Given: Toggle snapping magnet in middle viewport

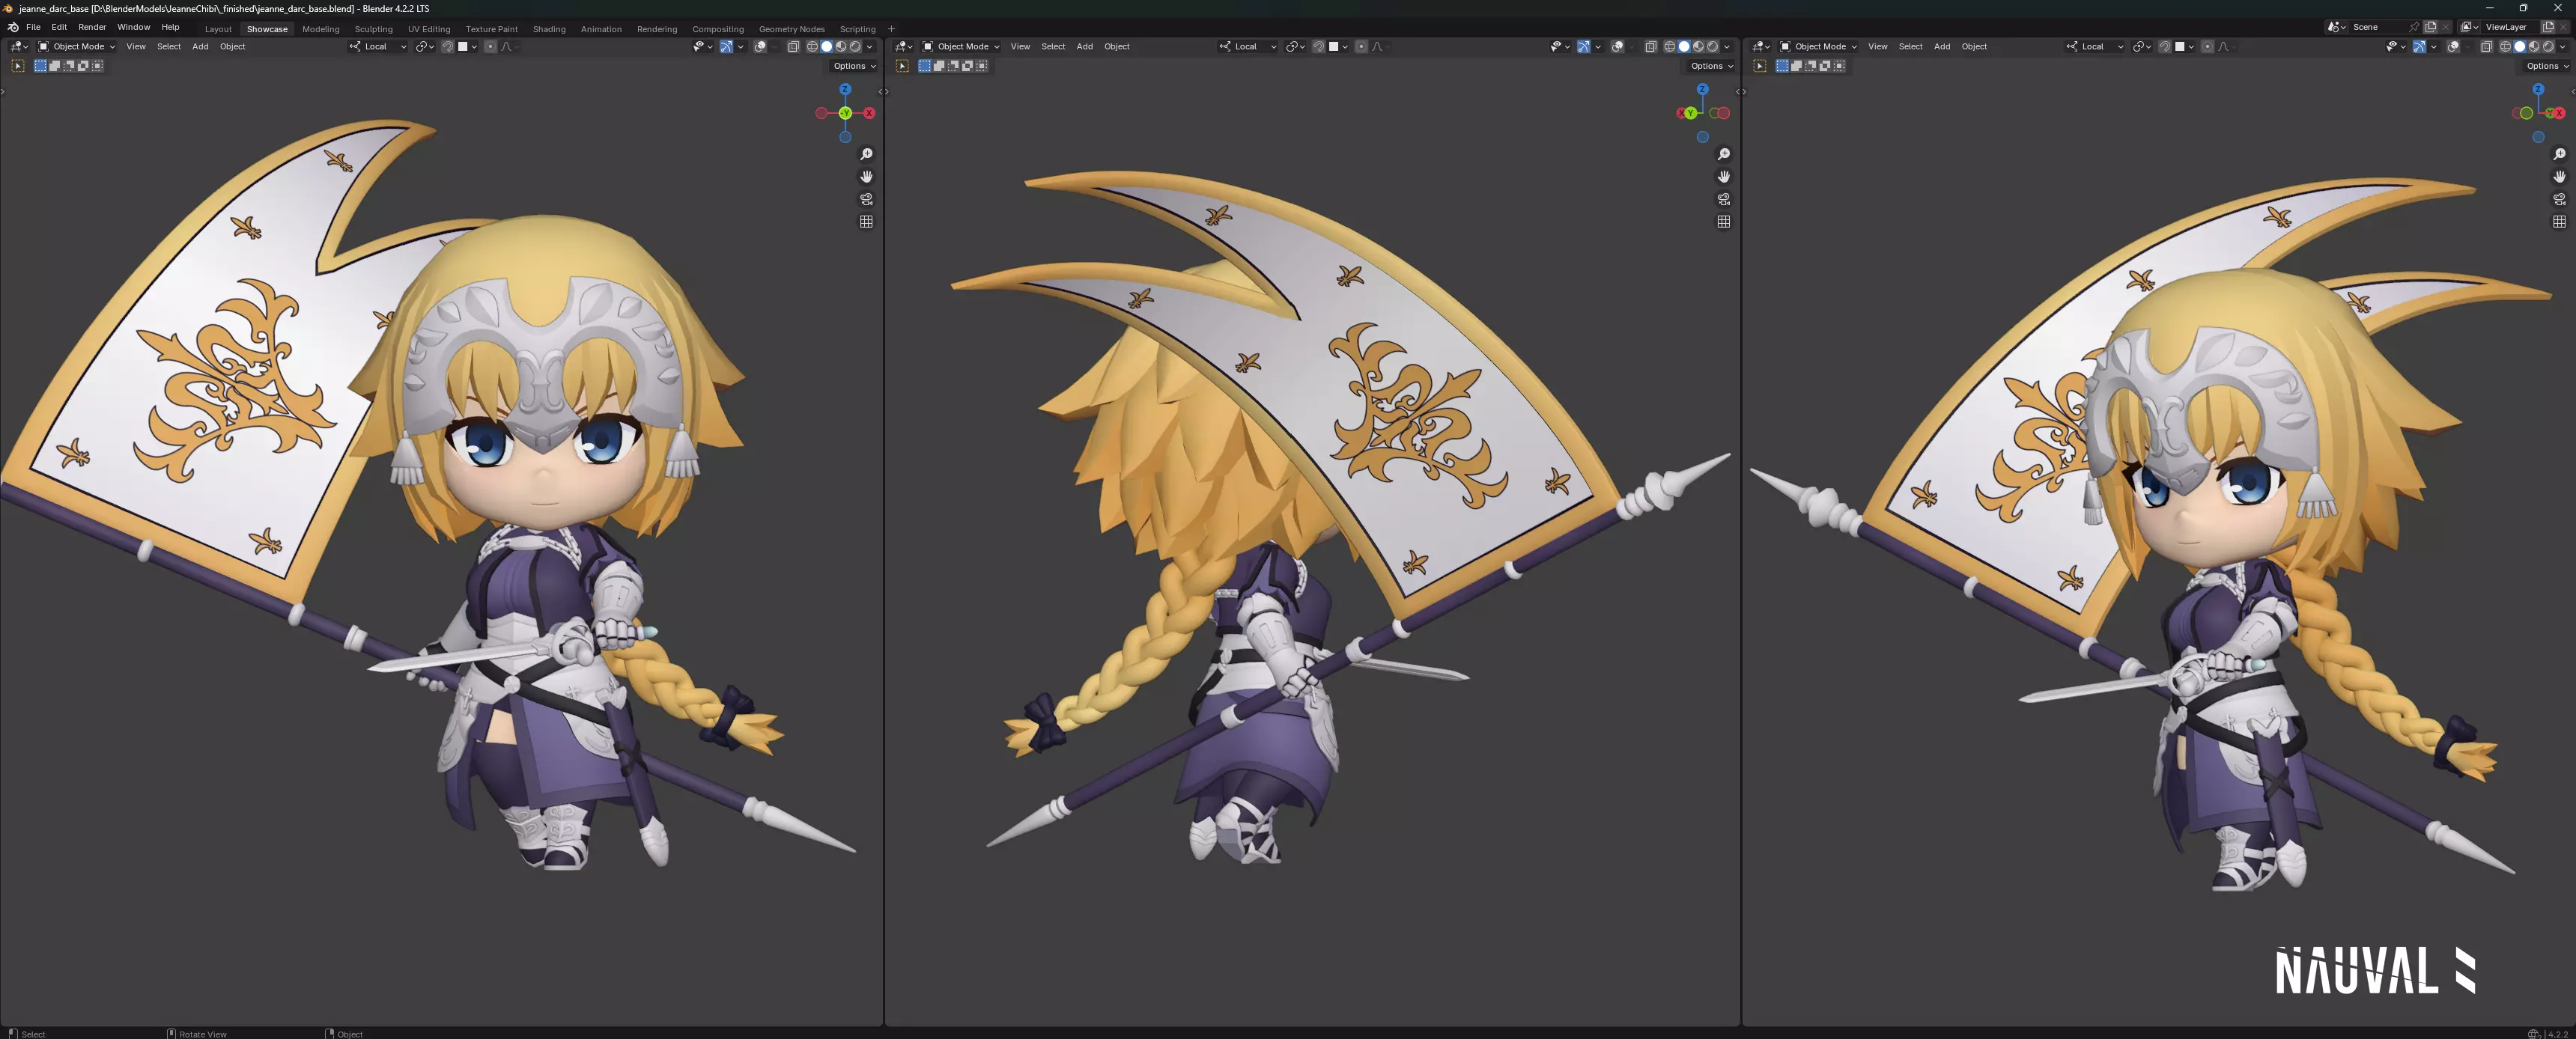Looking at the screenshot, I should click(1318, 46).
